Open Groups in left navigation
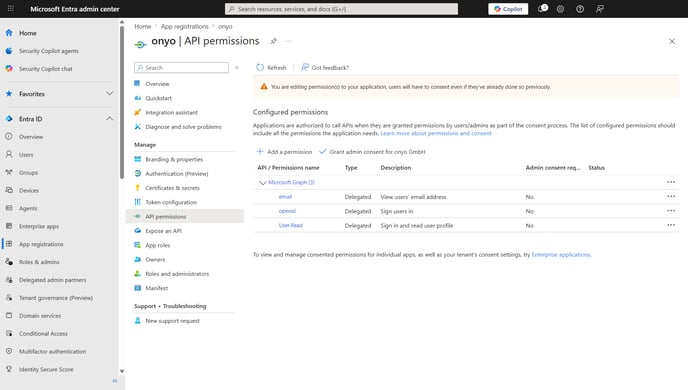688x390 pixels. pyautogui.click(x=28, y=173)
